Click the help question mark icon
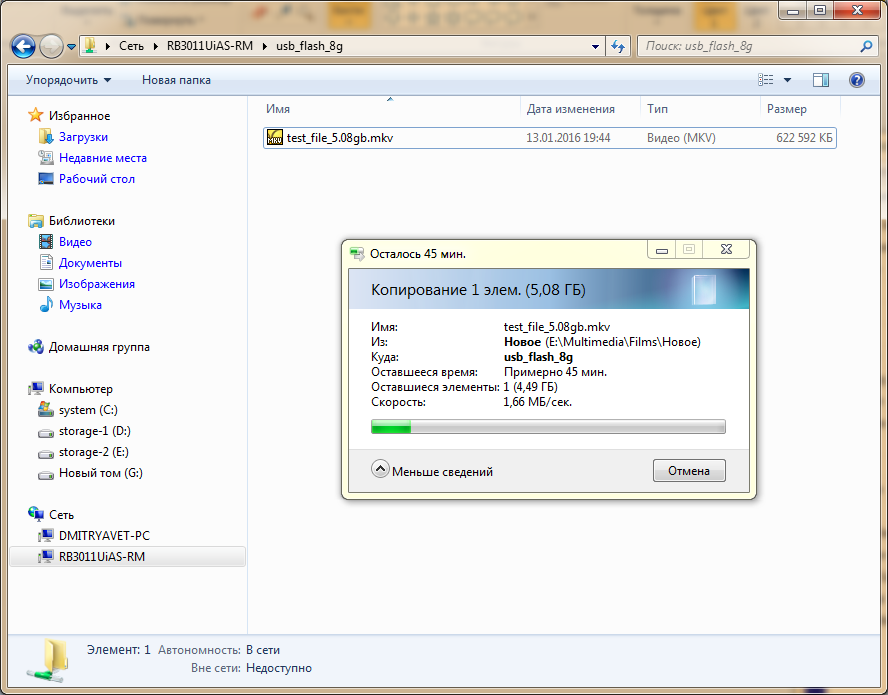 click(x=856, y=80)
